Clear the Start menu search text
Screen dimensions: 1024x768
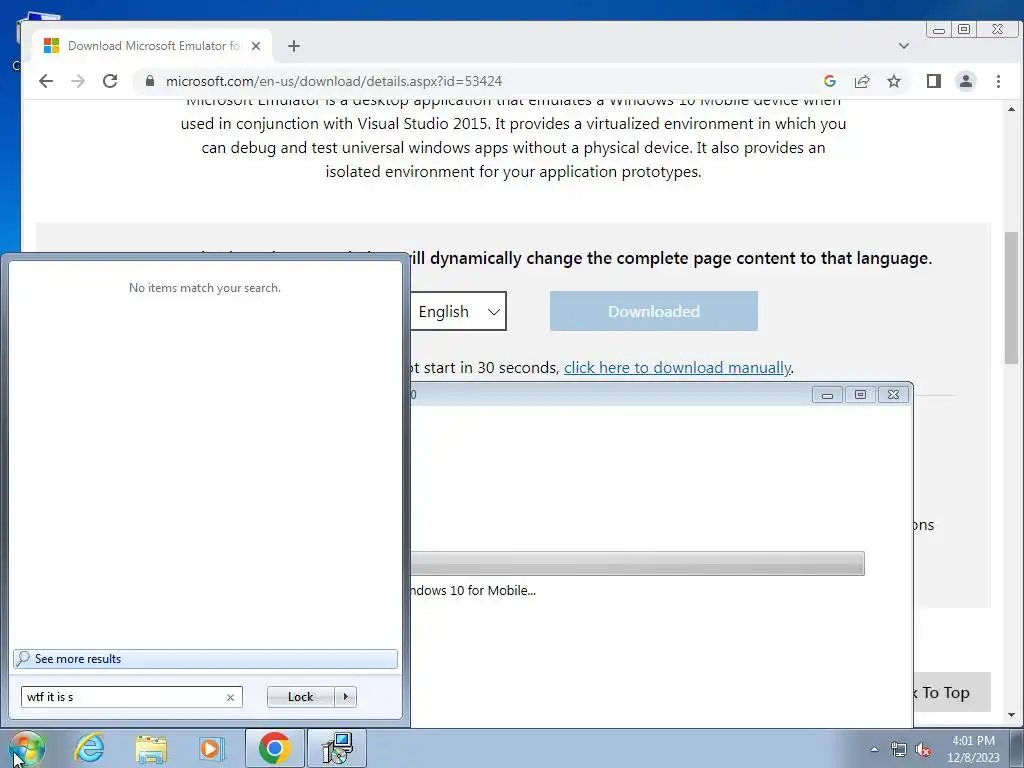pos(230,697)
